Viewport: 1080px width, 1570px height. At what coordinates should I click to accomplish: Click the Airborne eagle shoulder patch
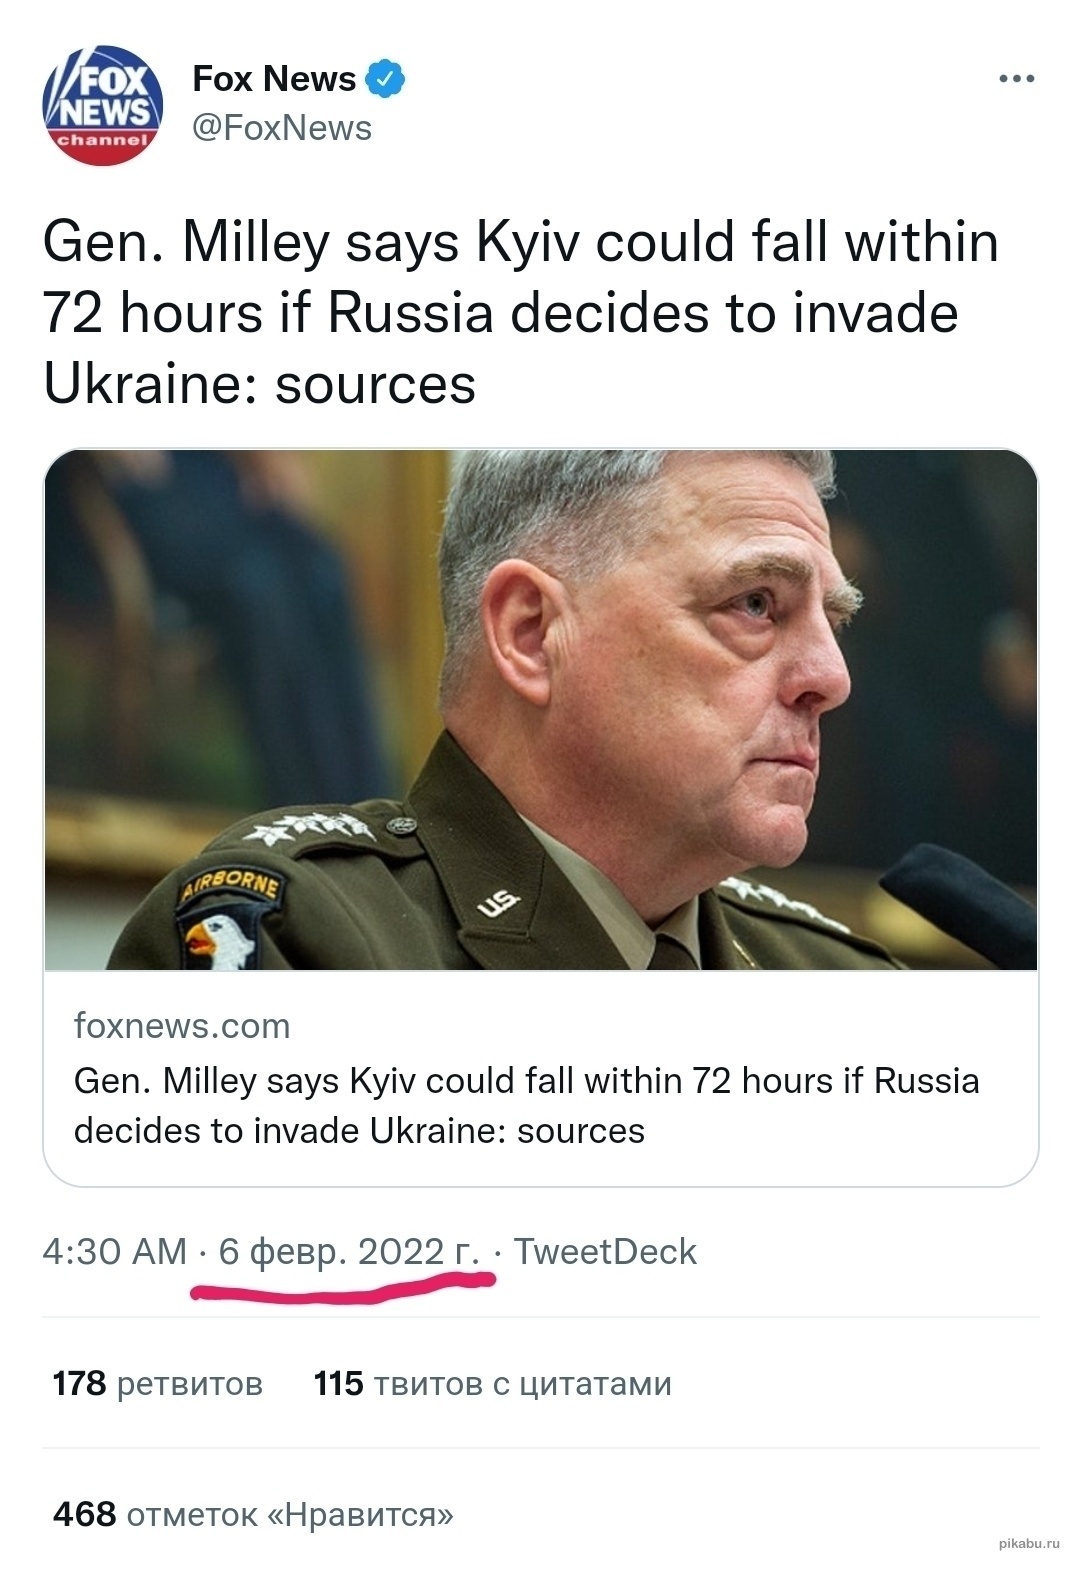225,920
